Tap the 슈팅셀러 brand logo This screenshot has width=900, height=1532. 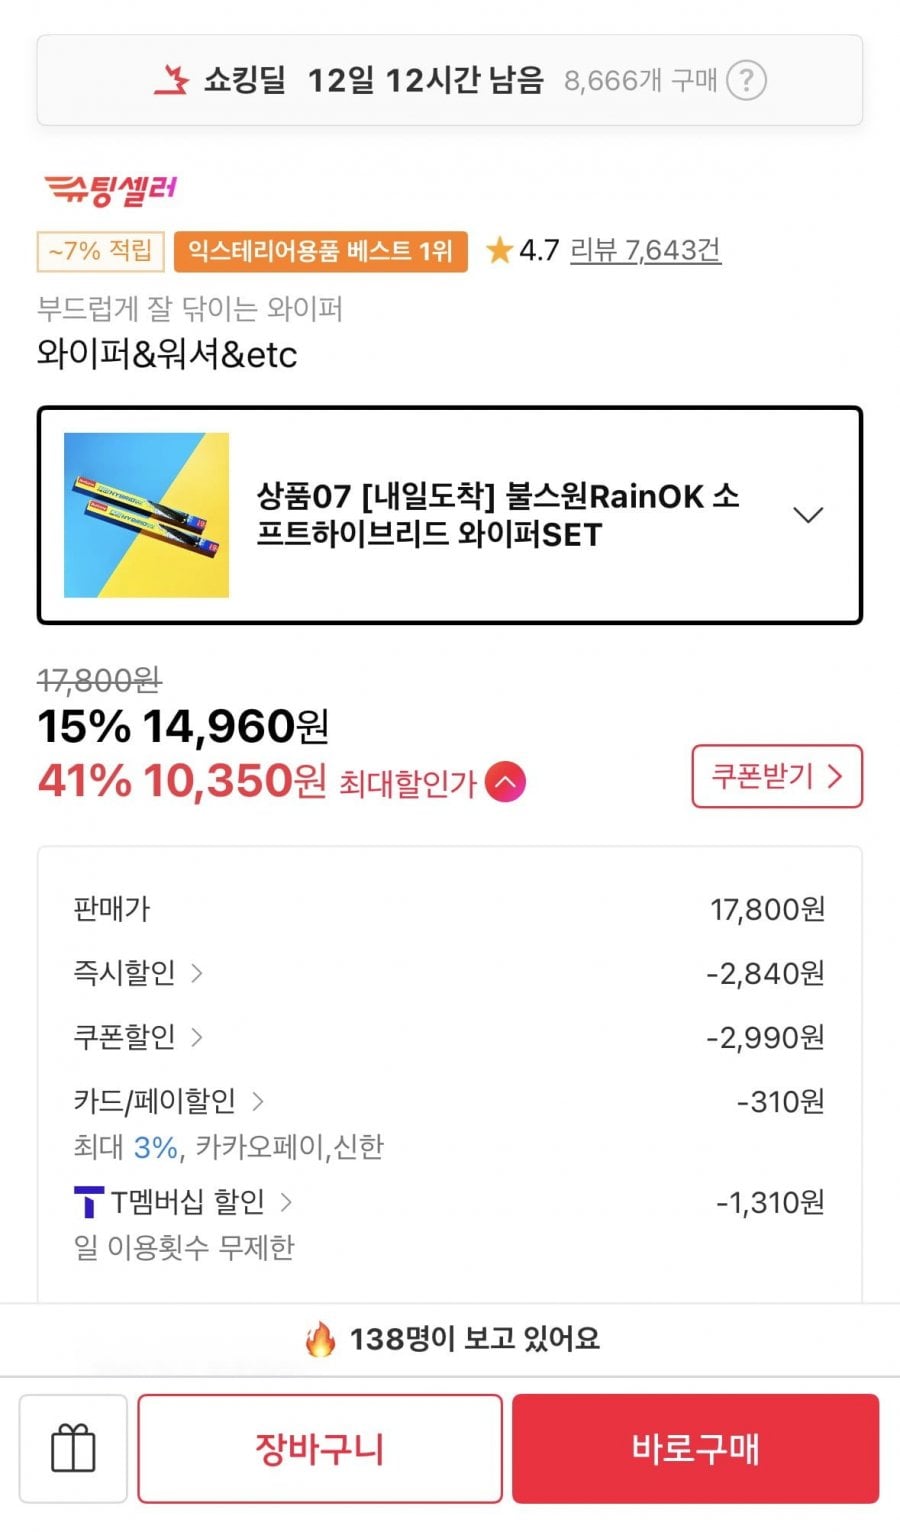coord(110,188)
